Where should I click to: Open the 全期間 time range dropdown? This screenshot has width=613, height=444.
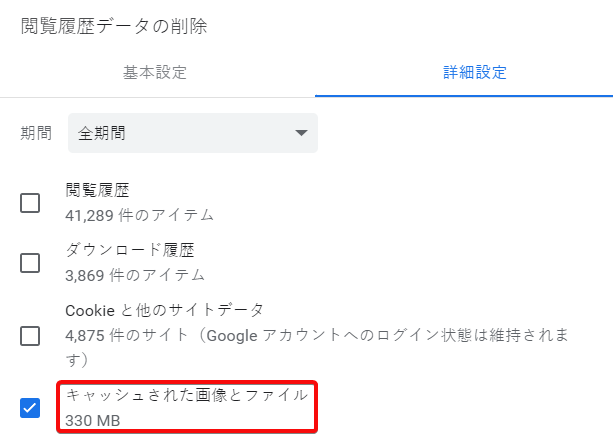[192, 133]
